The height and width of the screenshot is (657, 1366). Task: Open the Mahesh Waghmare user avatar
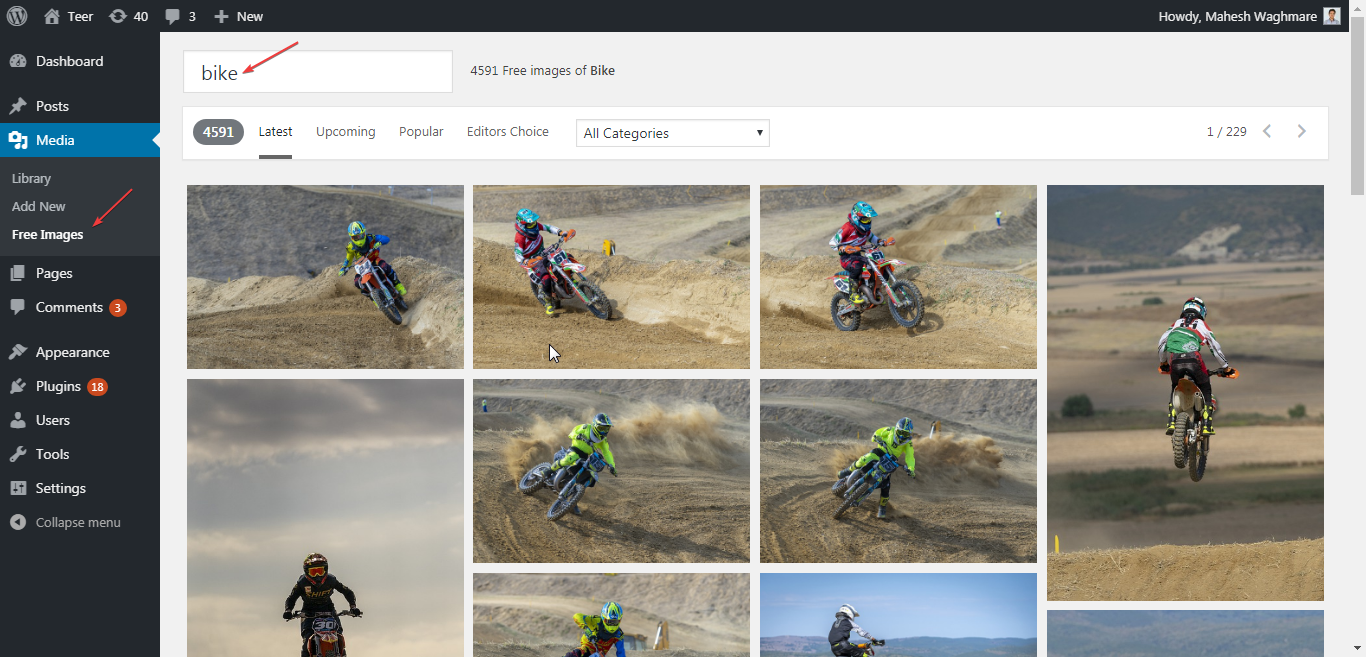[x=1331, y=16]
